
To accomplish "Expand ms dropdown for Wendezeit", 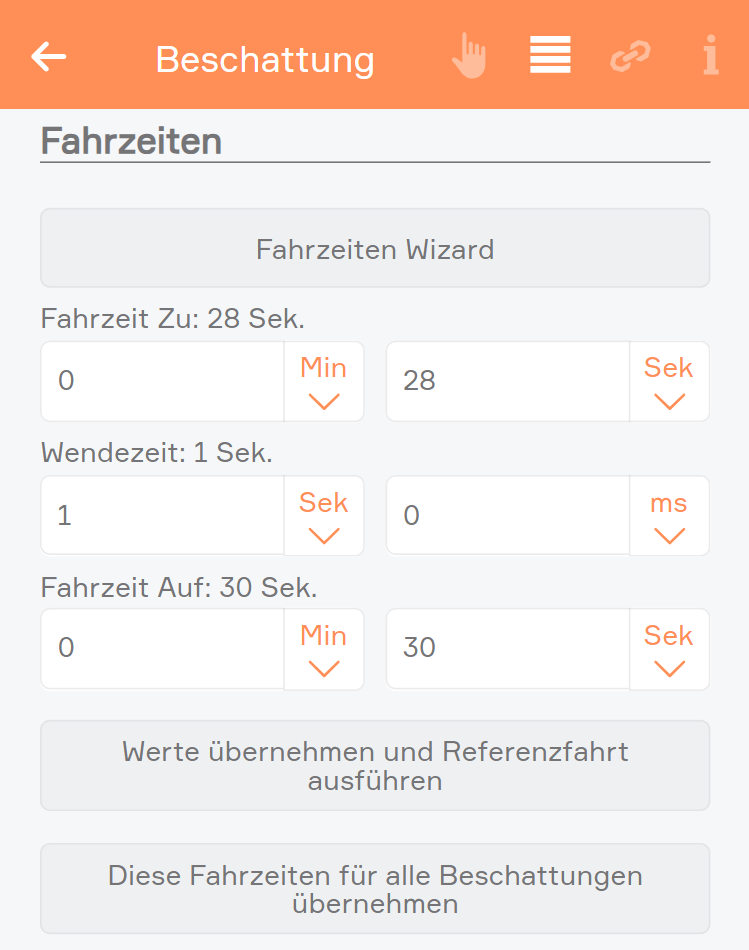I will click(669, 516).
